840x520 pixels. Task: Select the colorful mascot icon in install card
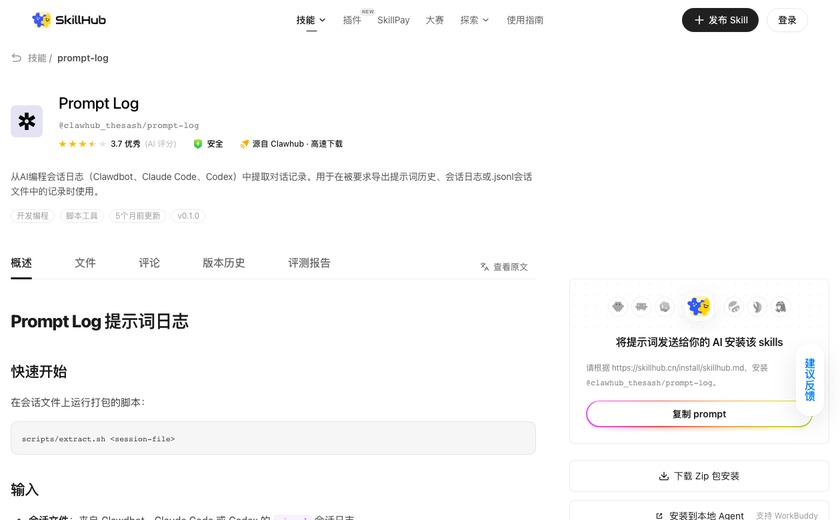(699, 307)
